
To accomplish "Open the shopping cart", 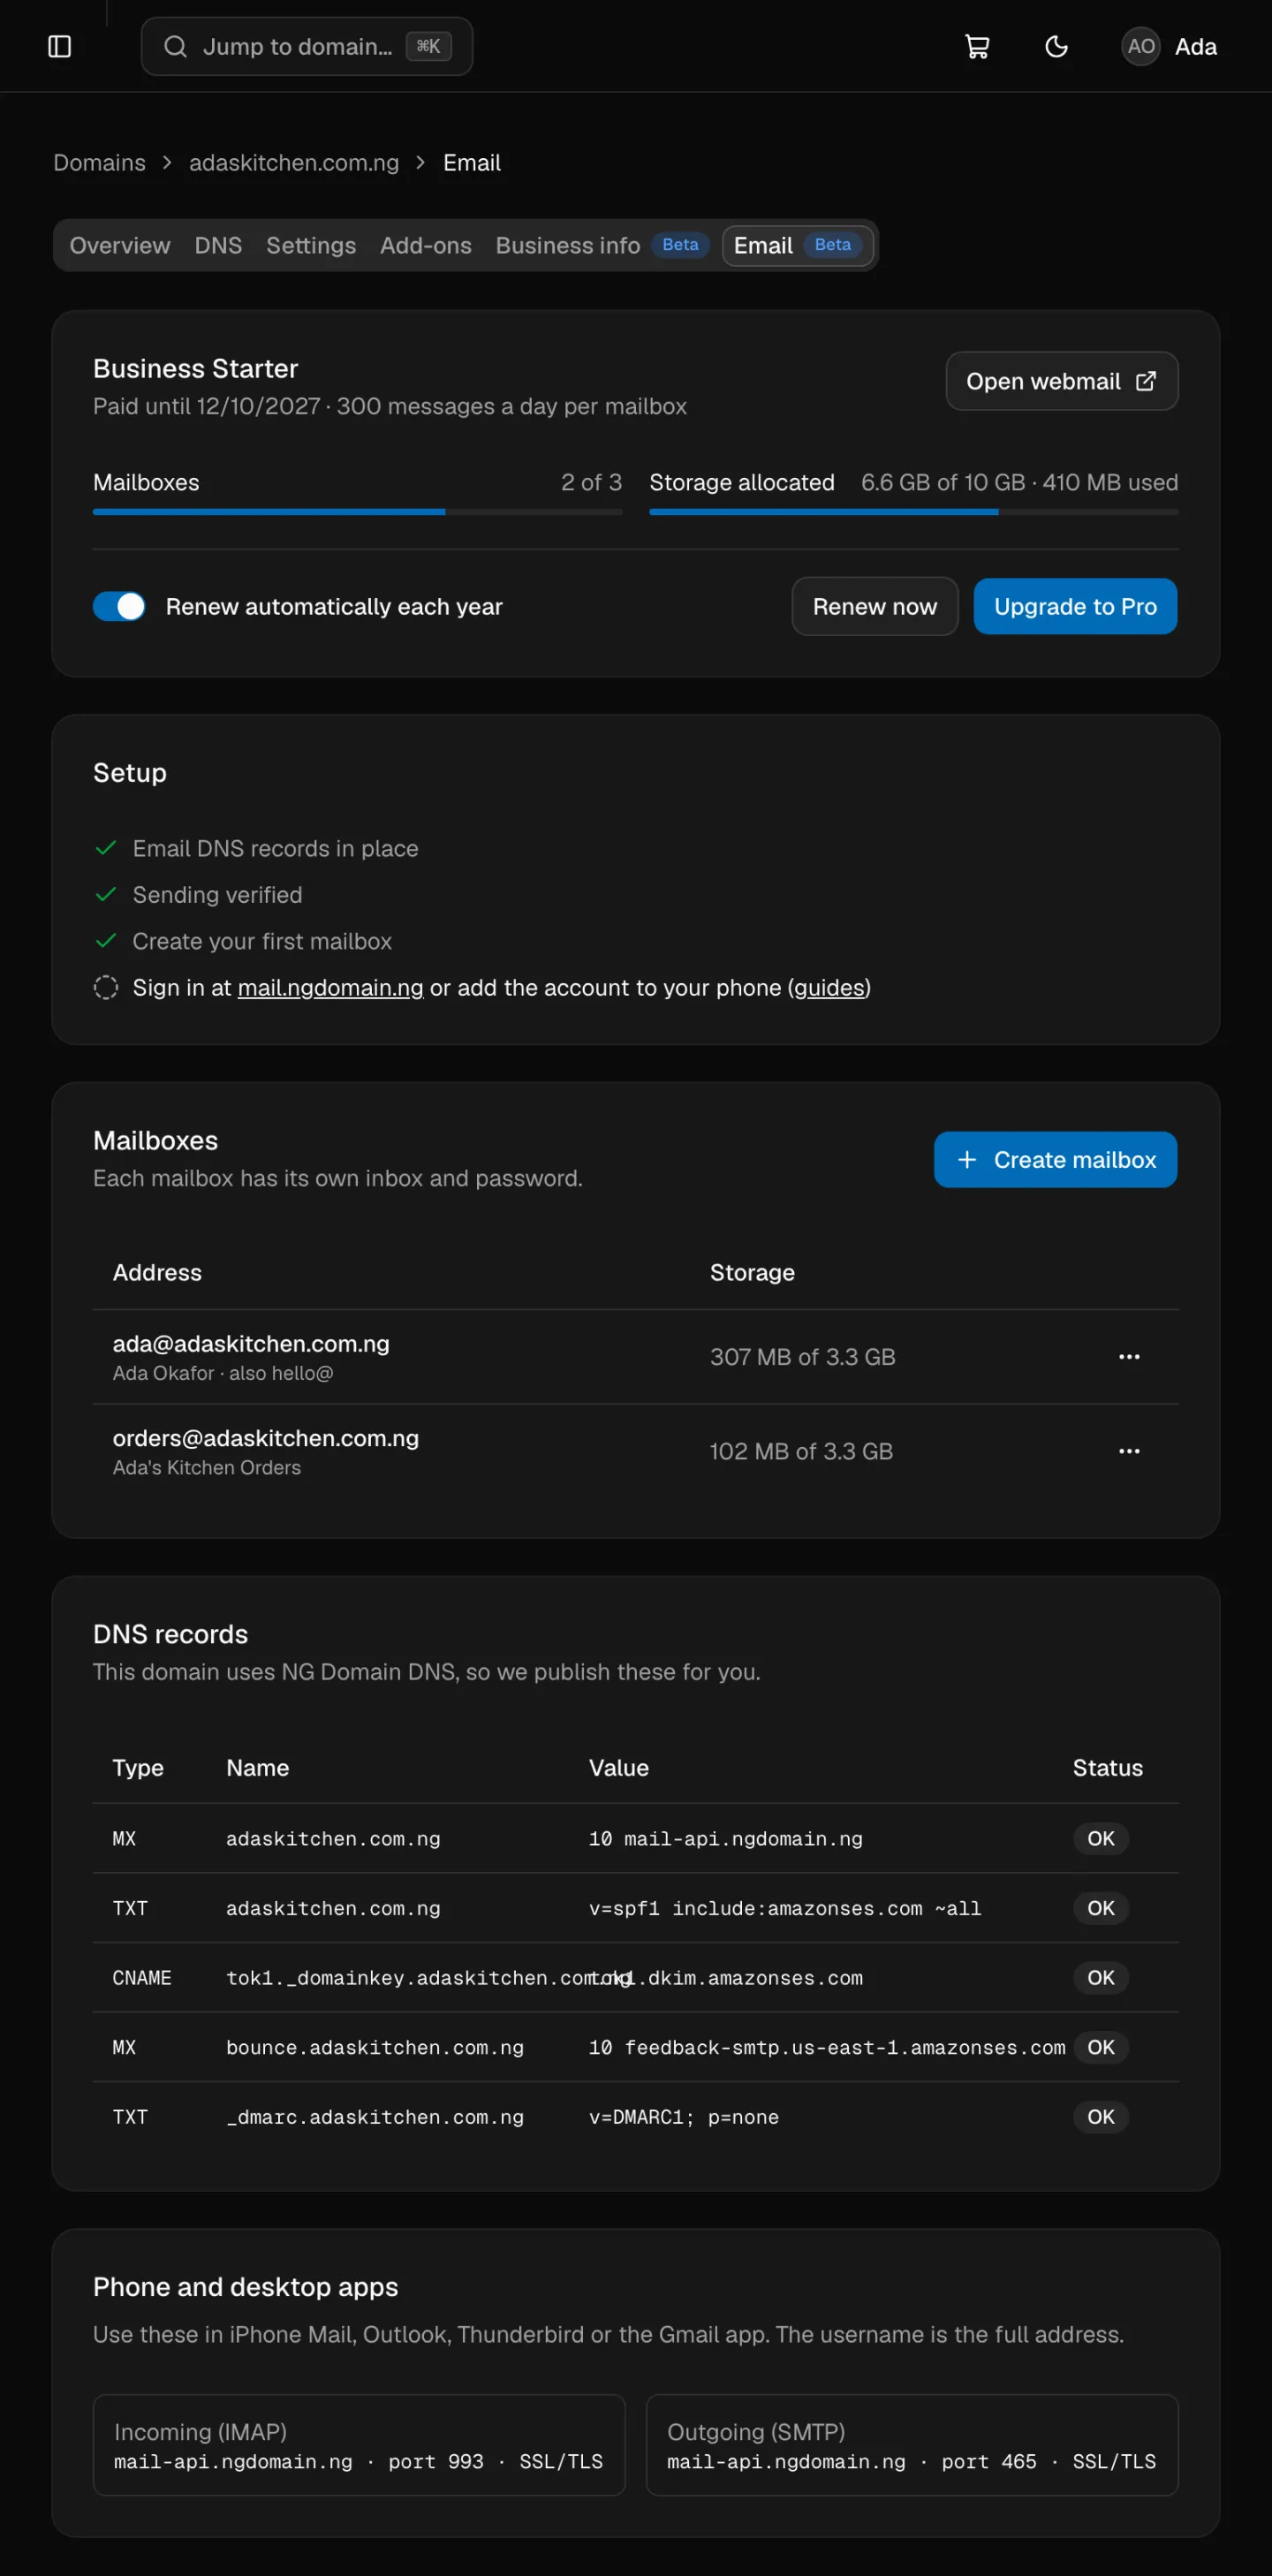I will (x=977, y=46).
